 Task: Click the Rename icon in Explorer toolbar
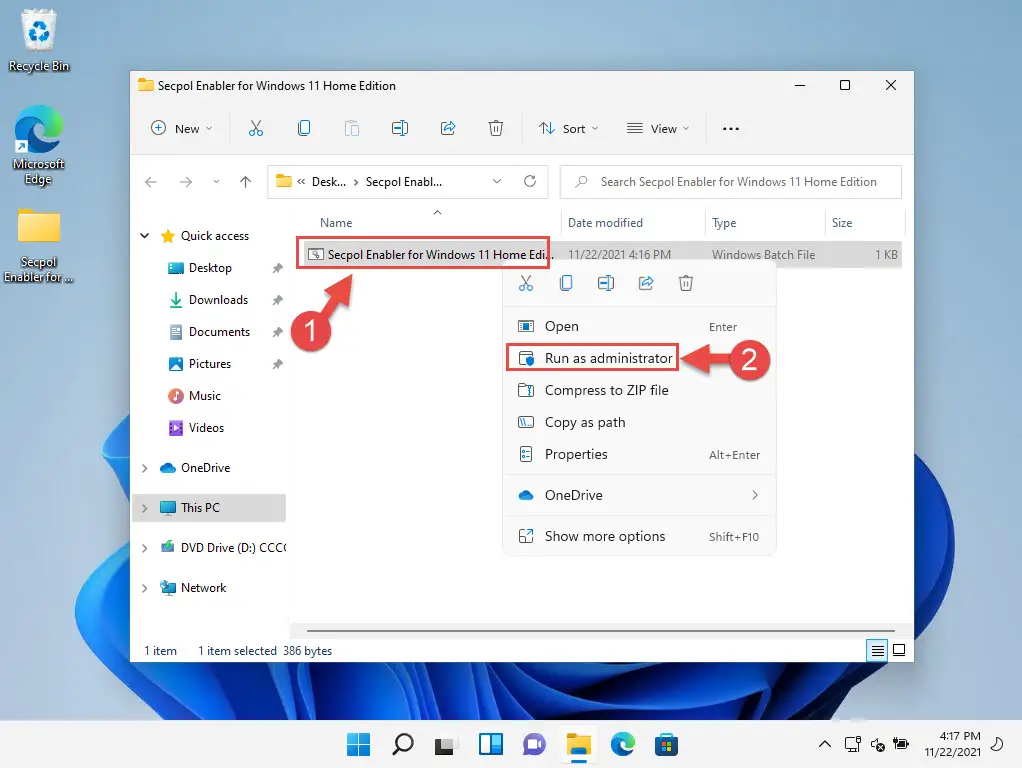(x=400, y=128)
